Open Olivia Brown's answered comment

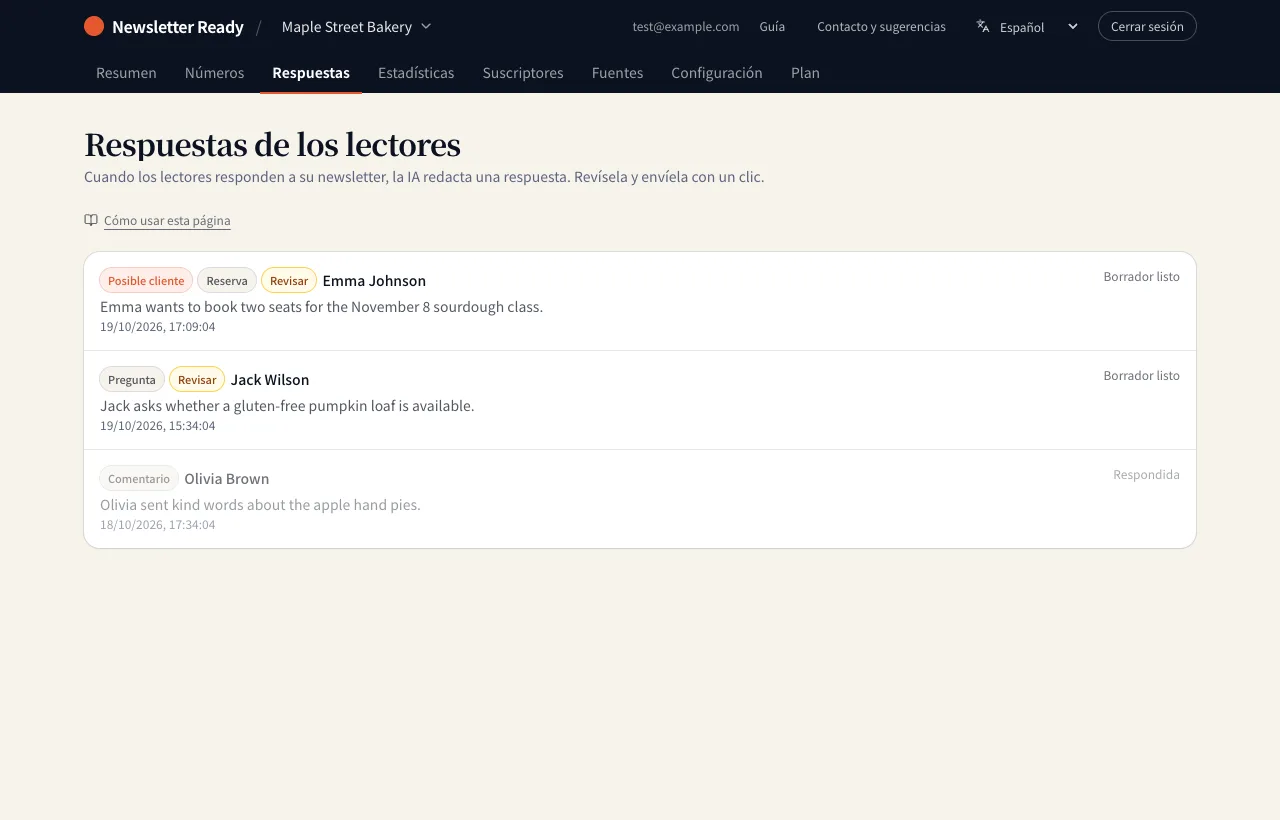click(x=640, y=499)
